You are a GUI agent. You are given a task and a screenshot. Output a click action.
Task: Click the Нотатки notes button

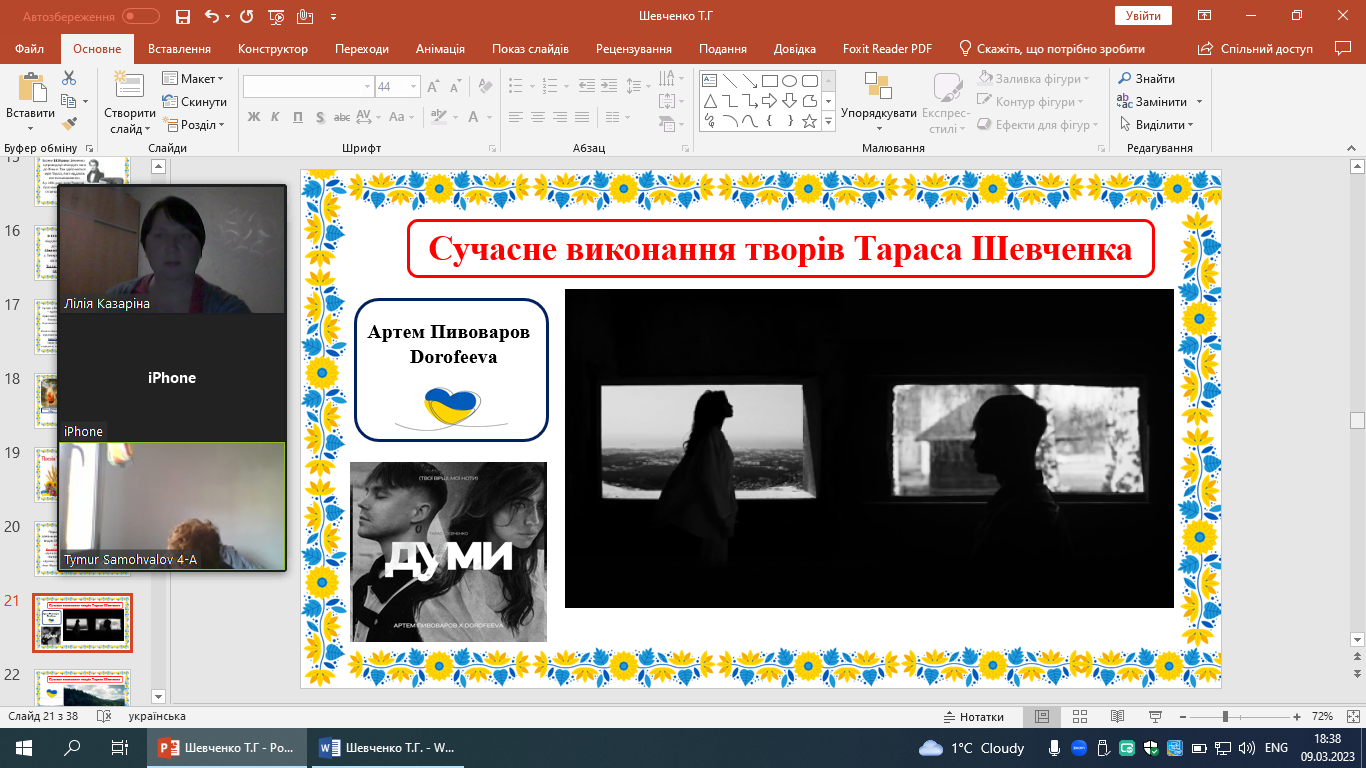[973, 717]
